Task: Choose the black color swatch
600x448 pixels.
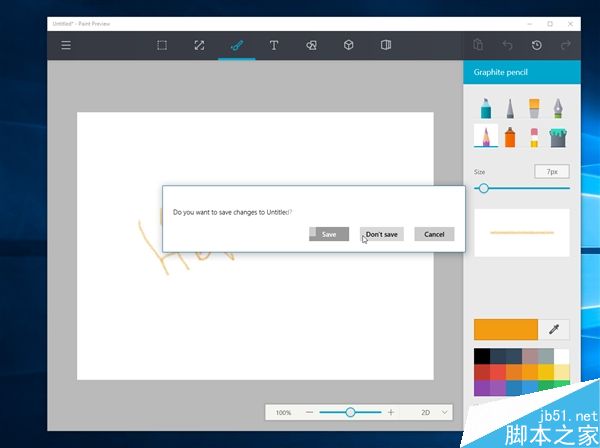Action: coord(482,356)
